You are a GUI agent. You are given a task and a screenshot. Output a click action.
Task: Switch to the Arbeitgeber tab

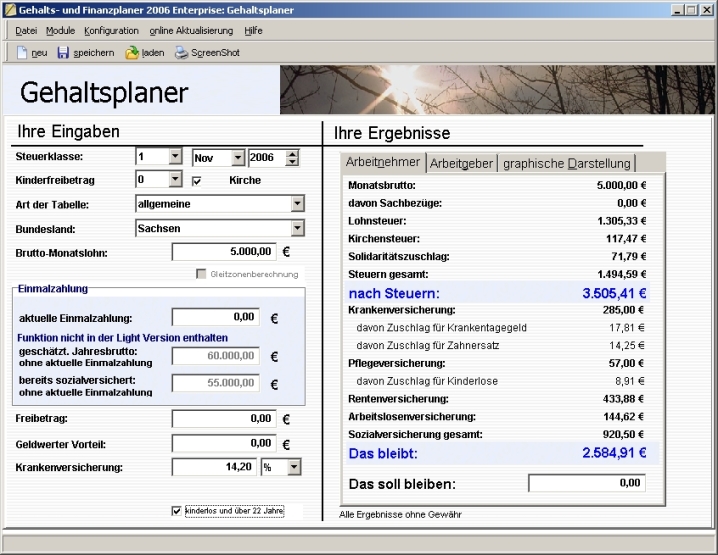click(x=461, y=163)
